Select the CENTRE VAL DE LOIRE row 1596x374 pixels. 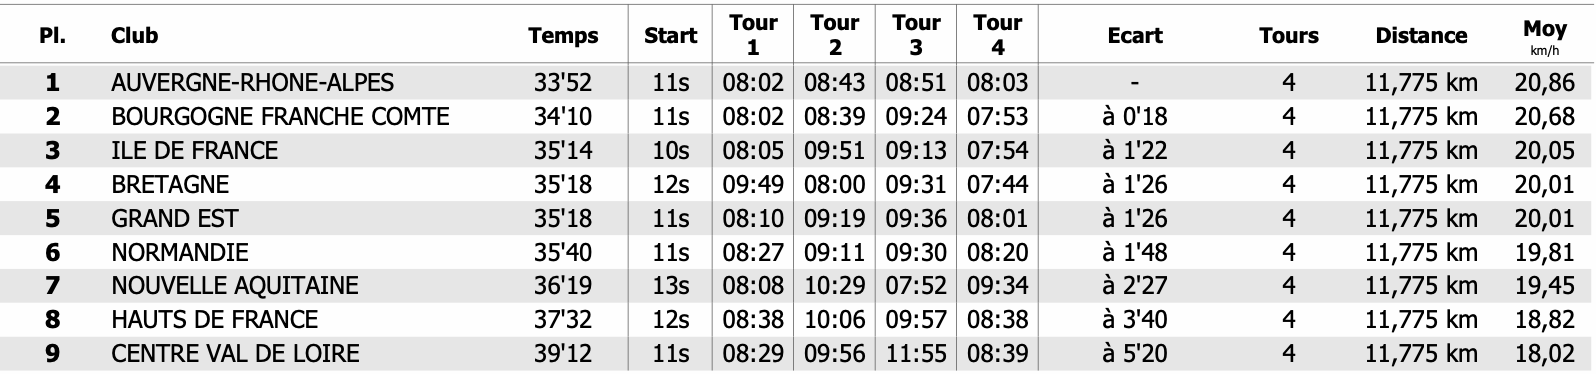pos(797,354)
